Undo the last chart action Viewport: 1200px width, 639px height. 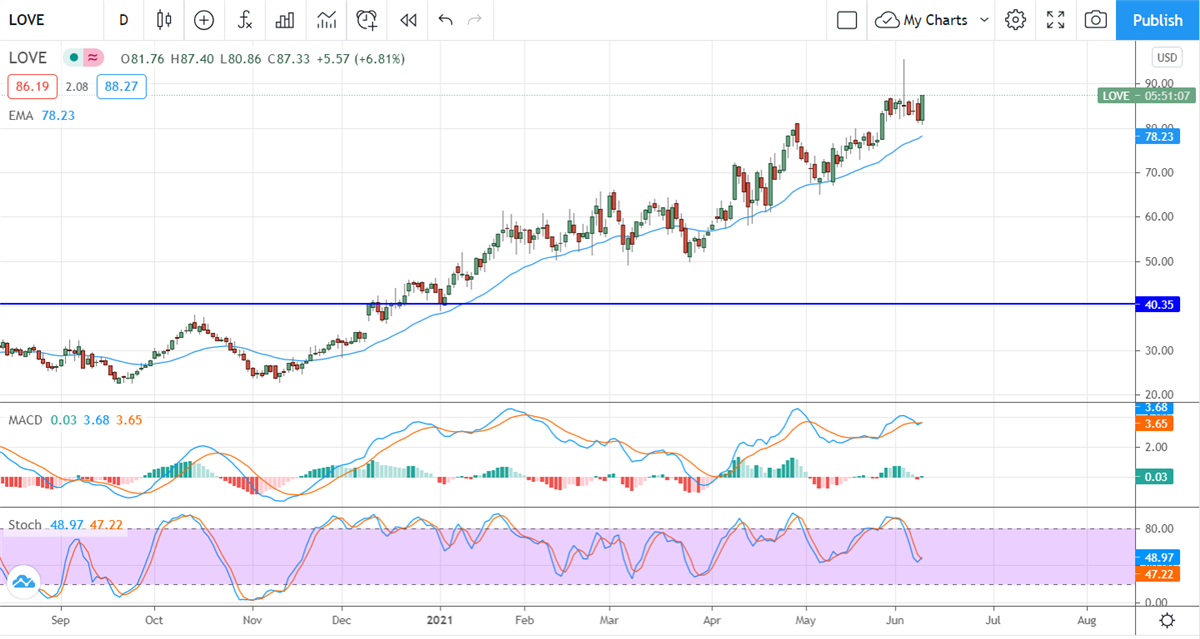tap(445, 20)
